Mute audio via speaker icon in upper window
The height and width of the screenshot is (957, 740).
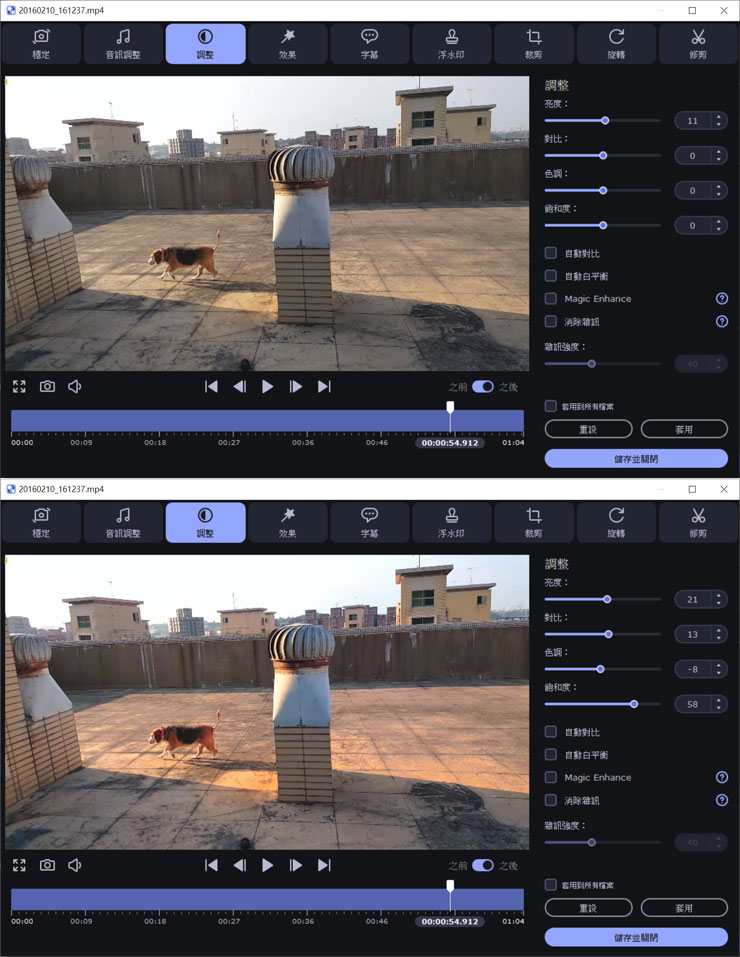coord(74,386)
